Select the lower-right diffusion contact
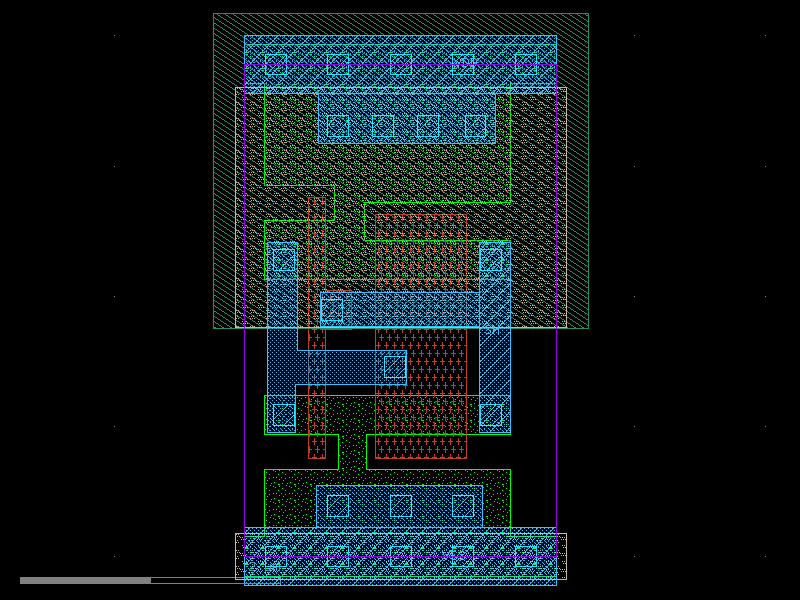800x600 pixels. (490, 415)
